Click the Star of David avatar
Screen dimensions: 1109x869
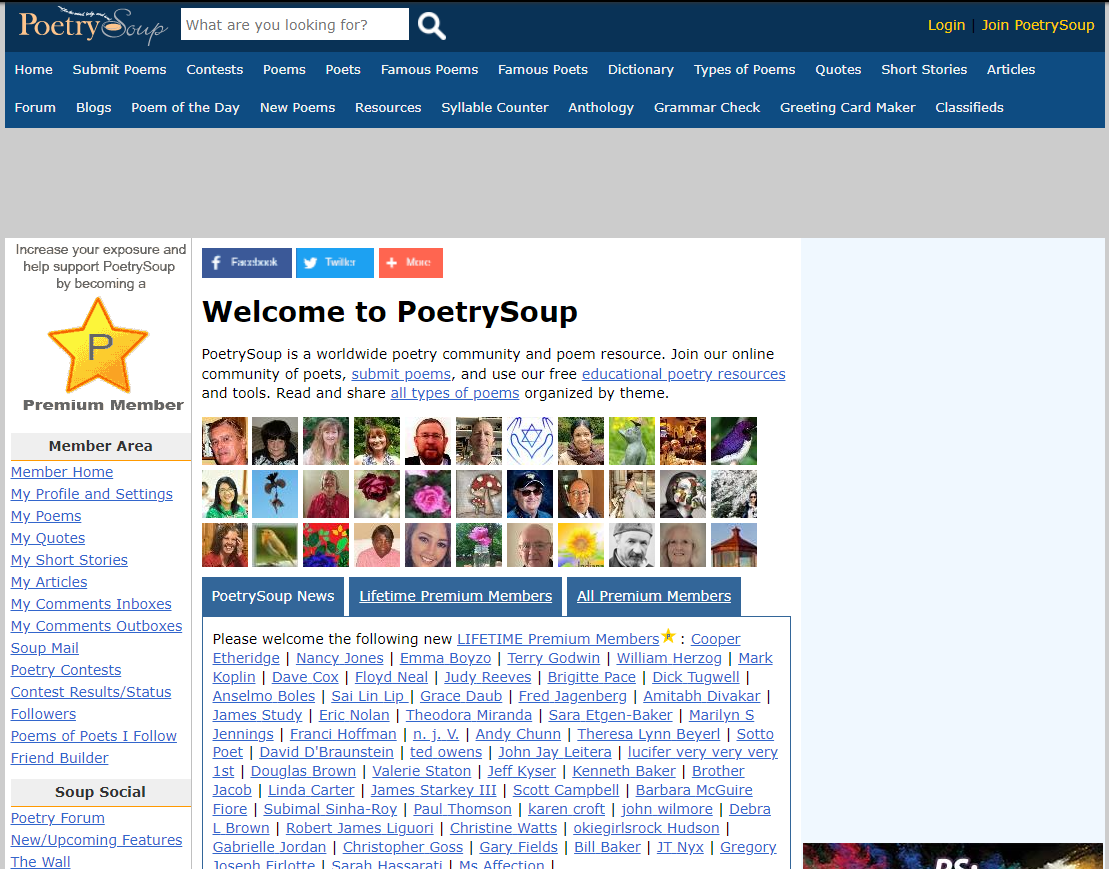(x=530, y=441)
